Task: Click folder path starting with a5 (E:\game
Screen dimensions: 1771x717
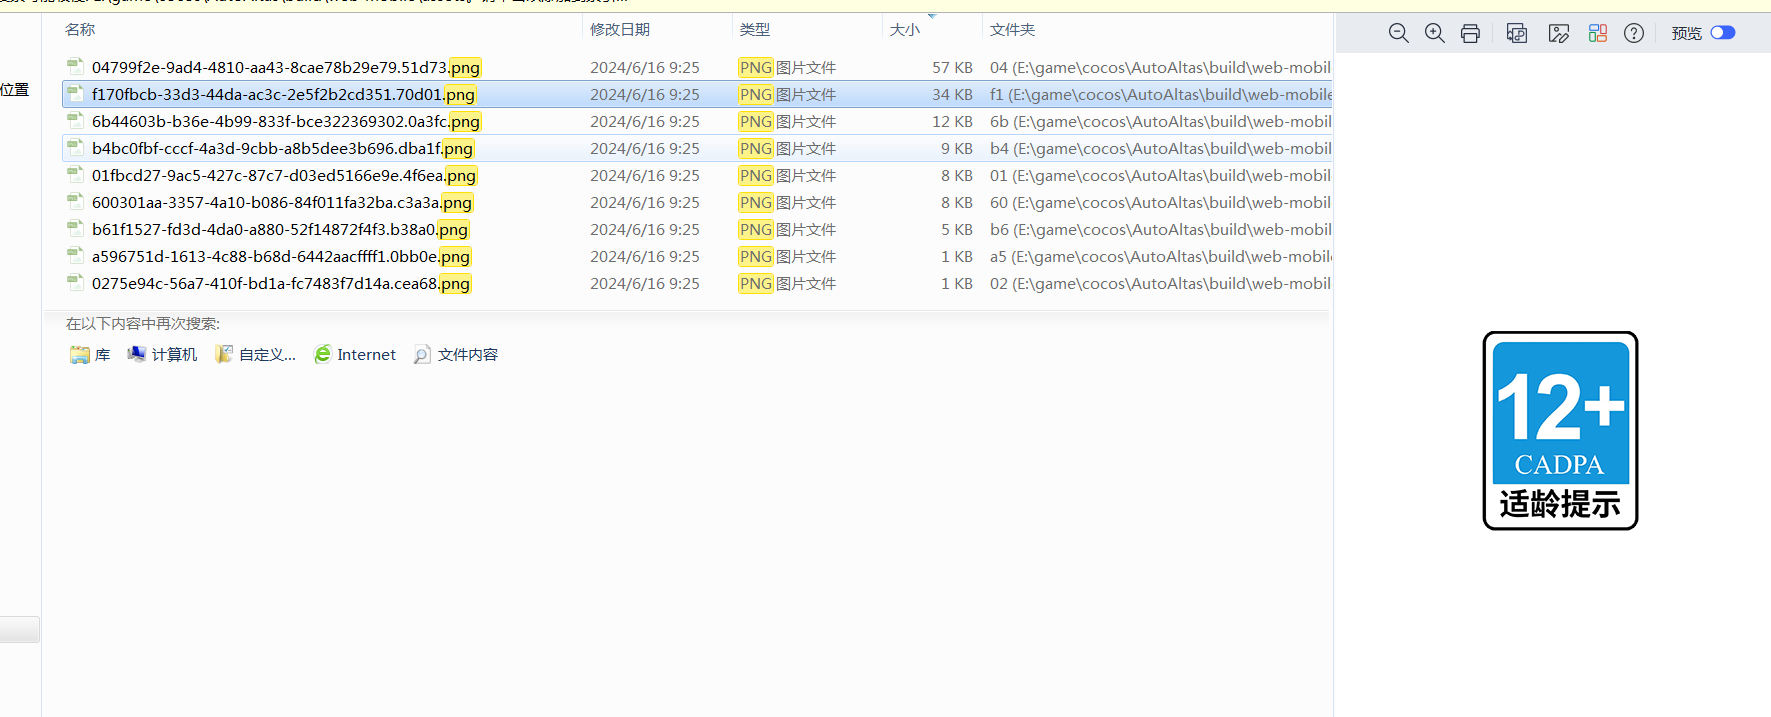Action: pos(1160,256)
